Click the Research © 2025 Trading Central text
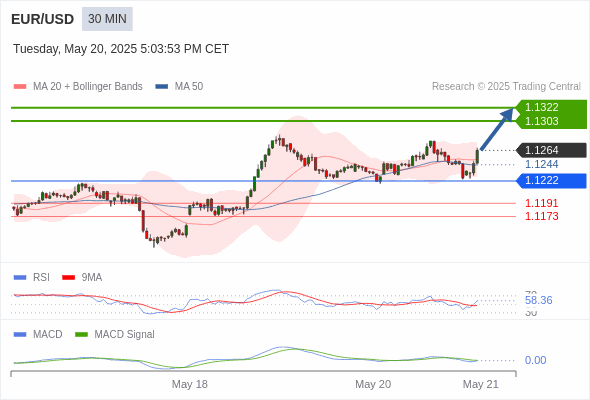Screen dimensions: 590x400 (506, 87)
